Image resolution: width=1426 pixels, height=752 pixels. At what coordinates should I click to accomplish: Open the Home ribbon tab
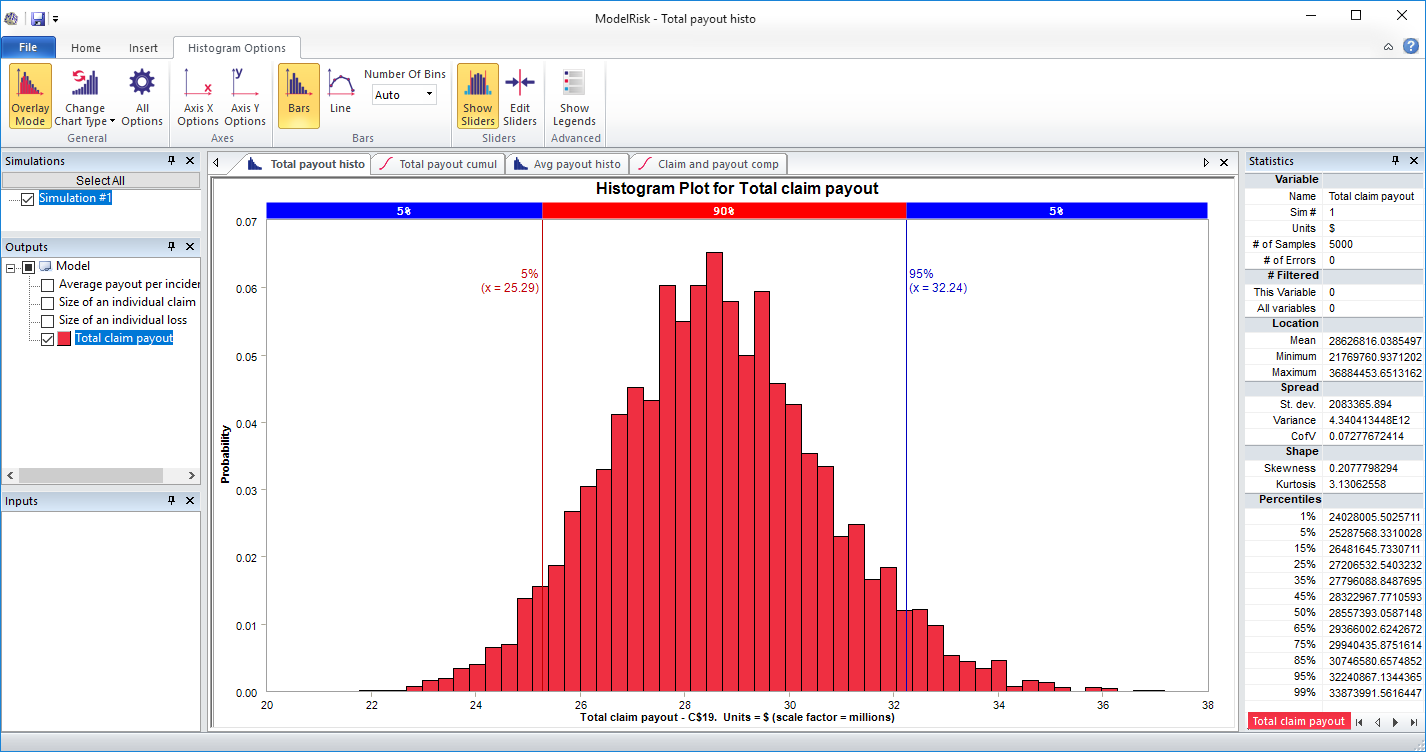(x=85, y=47)
